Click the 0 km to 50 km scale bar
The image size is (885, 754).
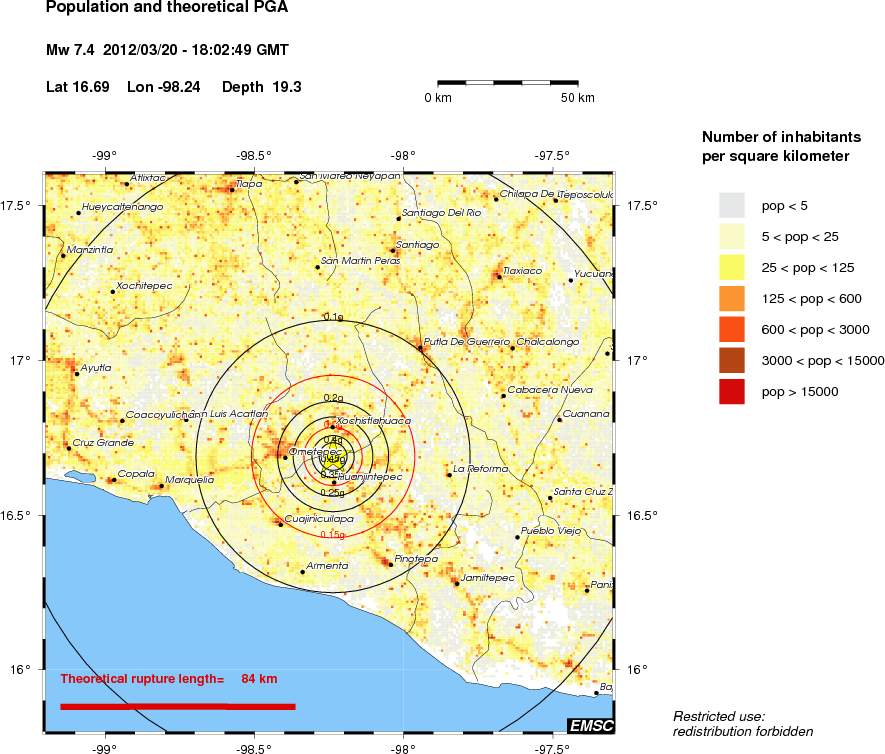click(x=508, y=83)
